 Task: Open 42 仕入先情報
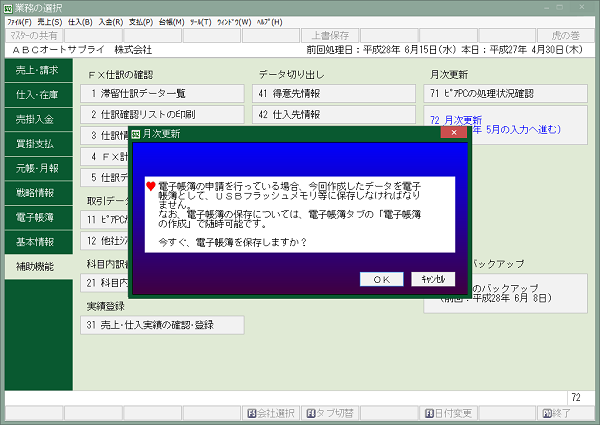(334, 115)
